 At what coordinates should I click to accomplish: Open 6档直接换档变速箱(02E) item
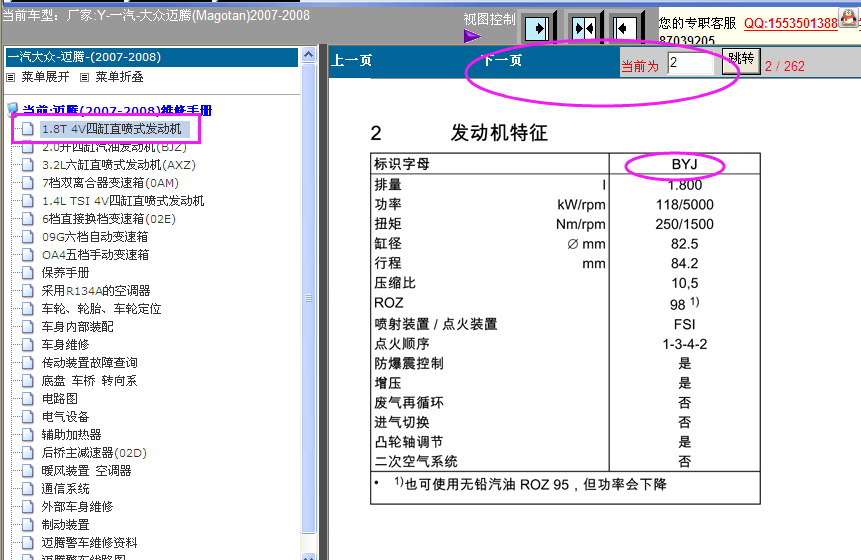point(109,219)
